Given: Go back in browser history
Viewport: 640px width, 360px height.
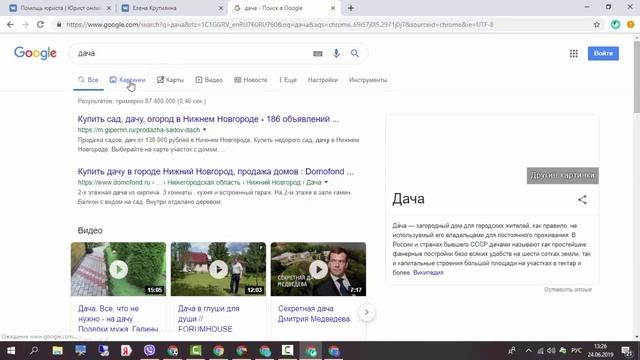Looking at the screenshot, I should [10, 24].
